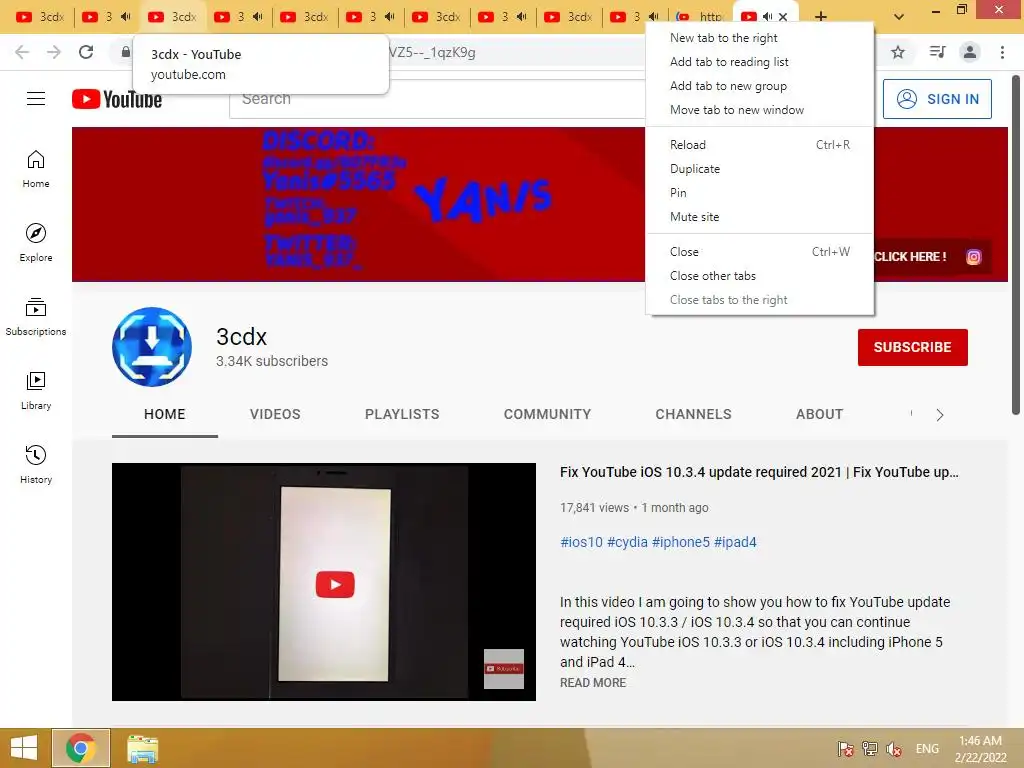This screenshot has width=1024, height=768.
Task: Click the Chrome icon in the taskbar
Action: point(80,748)
